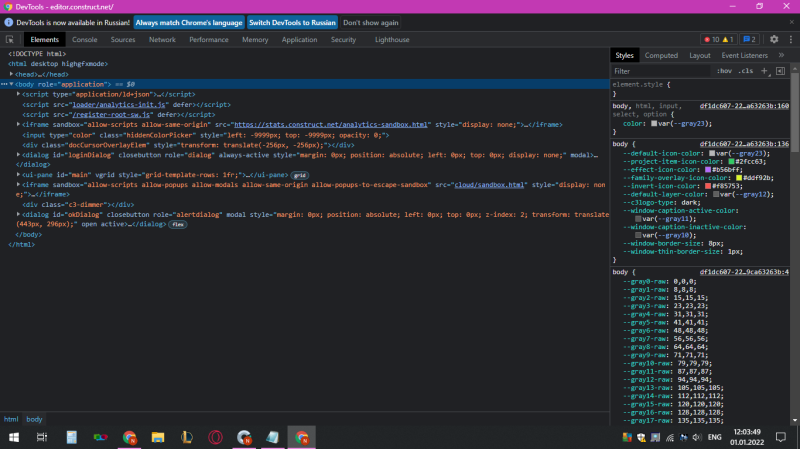Open the Performance tab

(209, 39)
